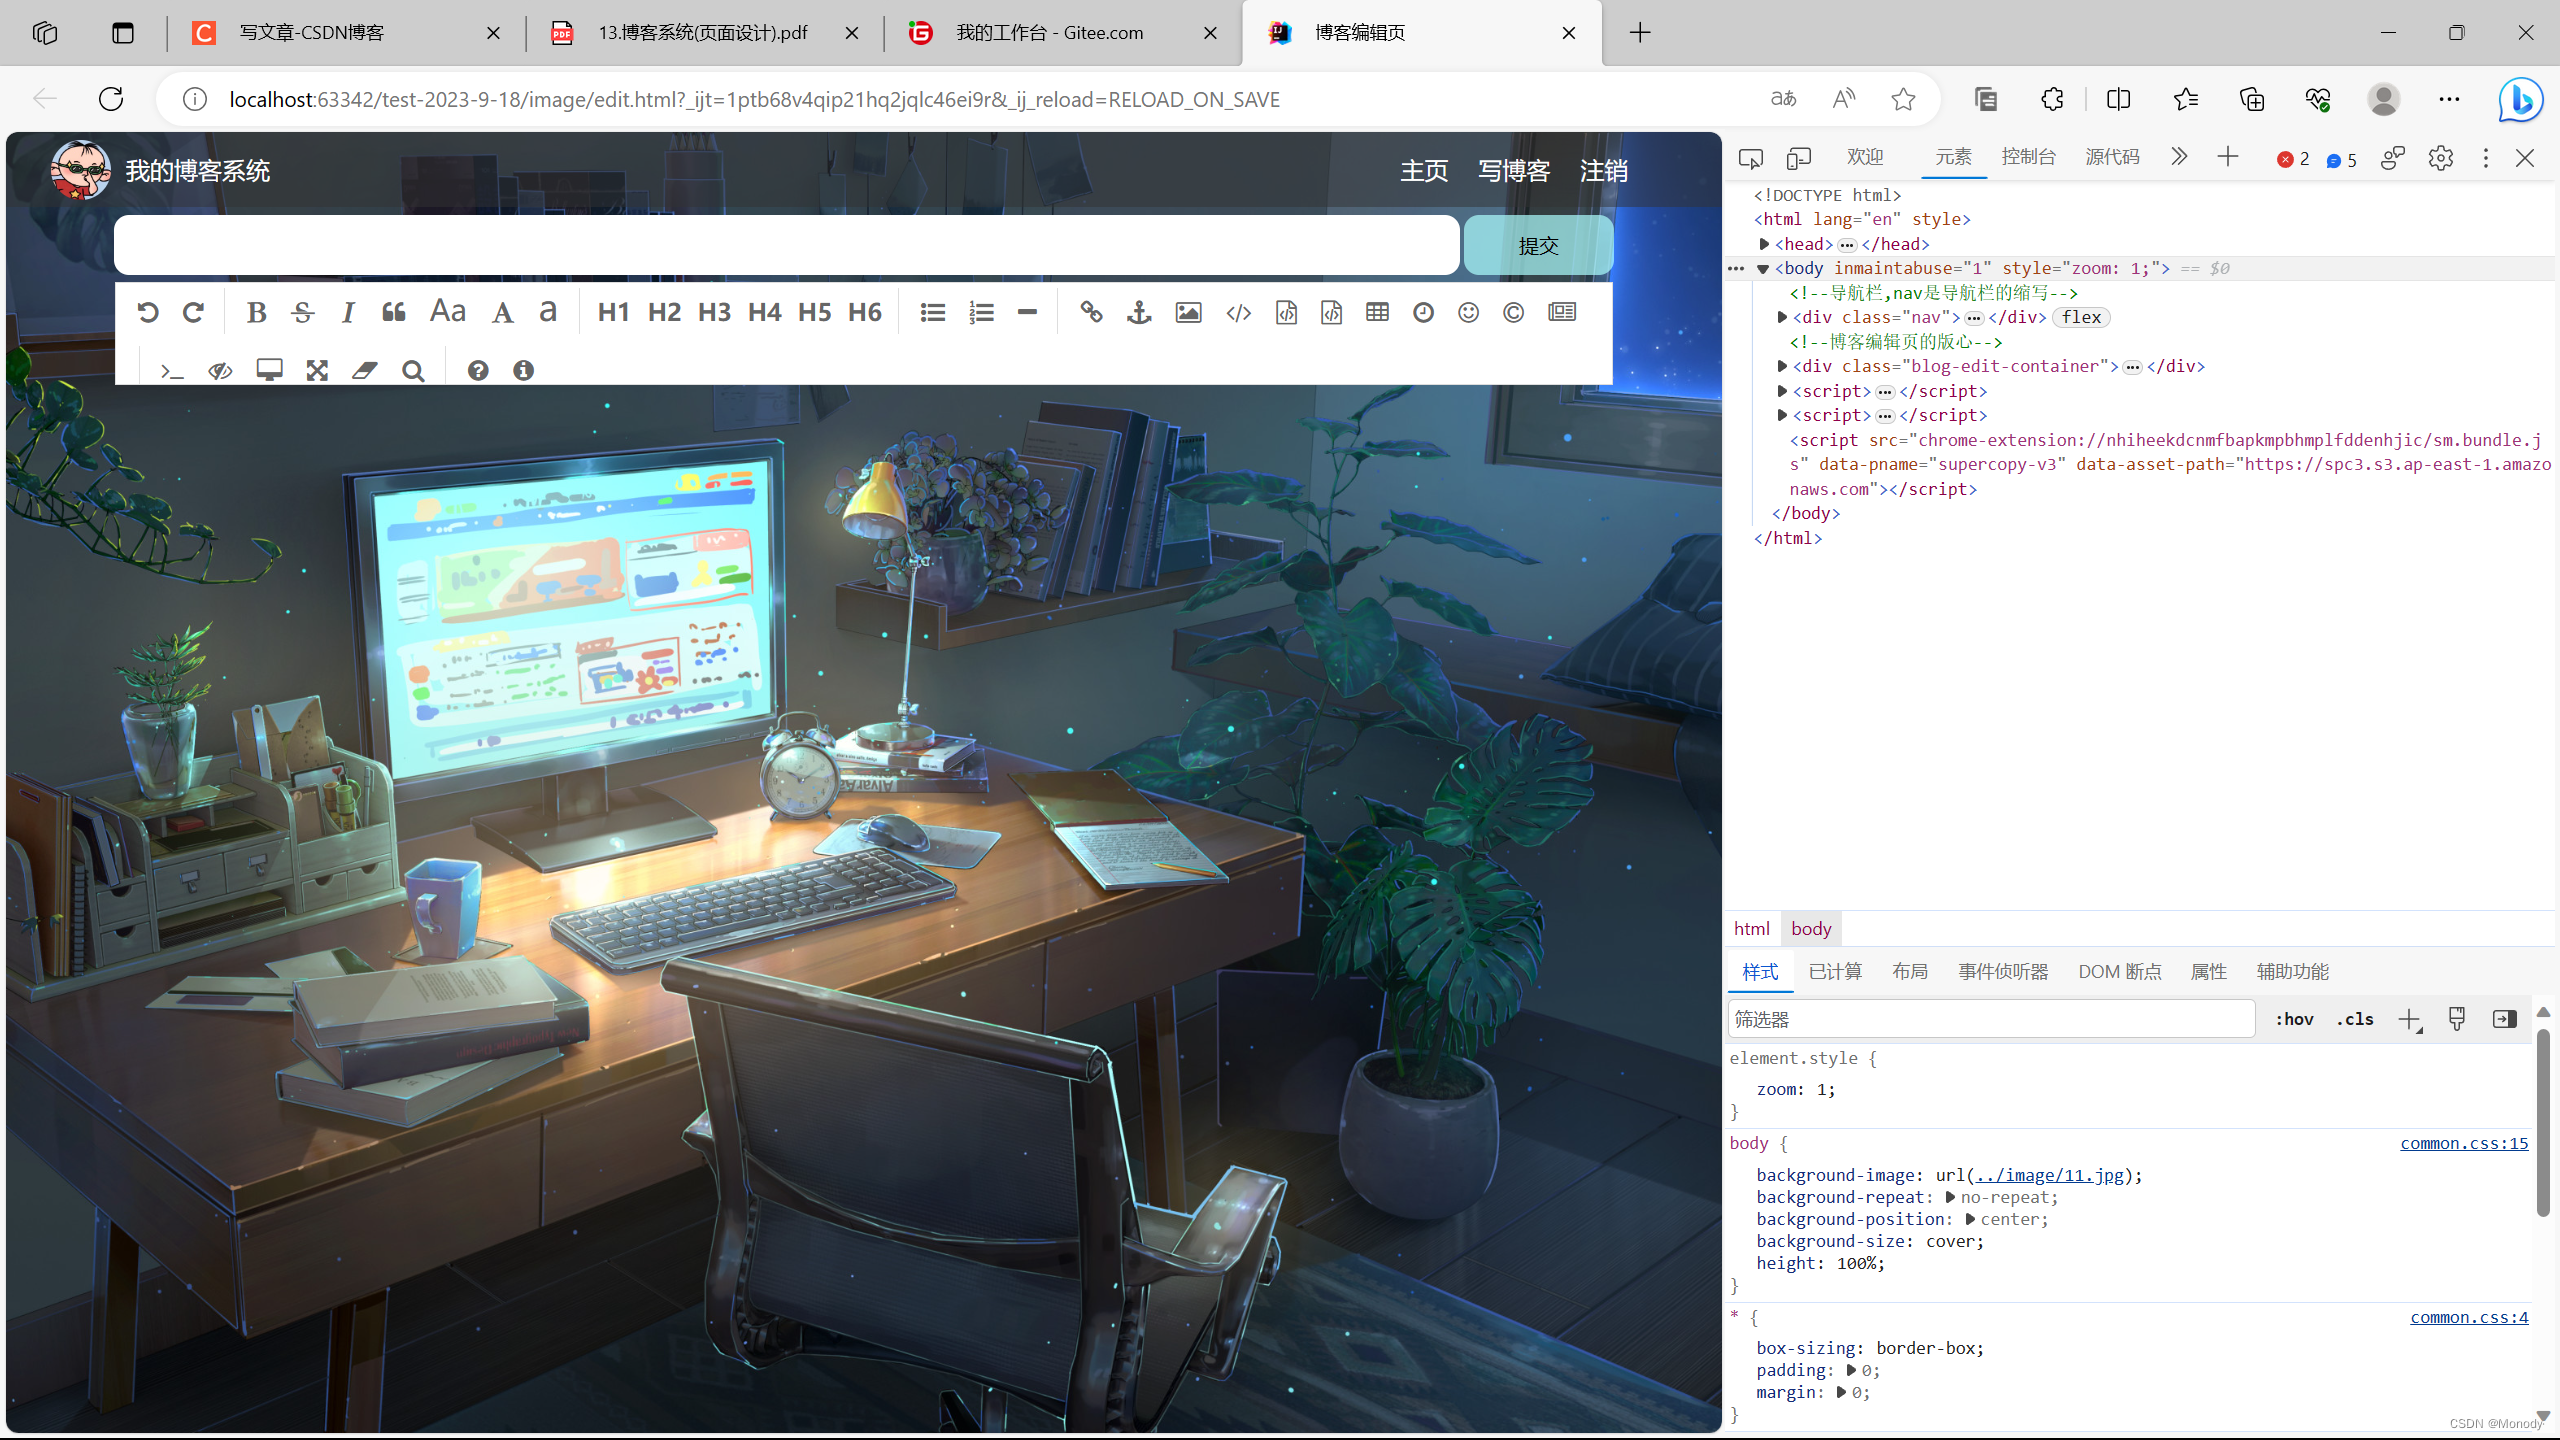Click the browser address bar URL
The image size is (2560, 1440).
pos(754,99)
